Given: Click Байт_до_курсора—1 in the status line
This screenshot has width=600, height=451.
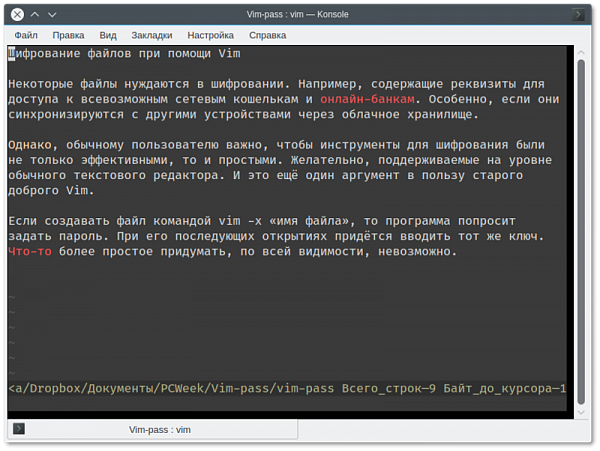Looking at the screenshot, I should coord(505,388).
